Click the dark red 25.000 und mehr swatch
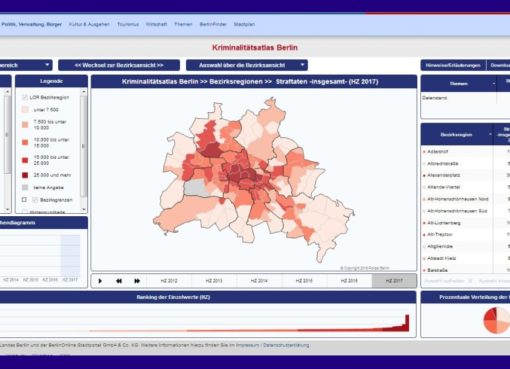The width and height of the screenshot is (510, 369). click(x=25, y=175)
